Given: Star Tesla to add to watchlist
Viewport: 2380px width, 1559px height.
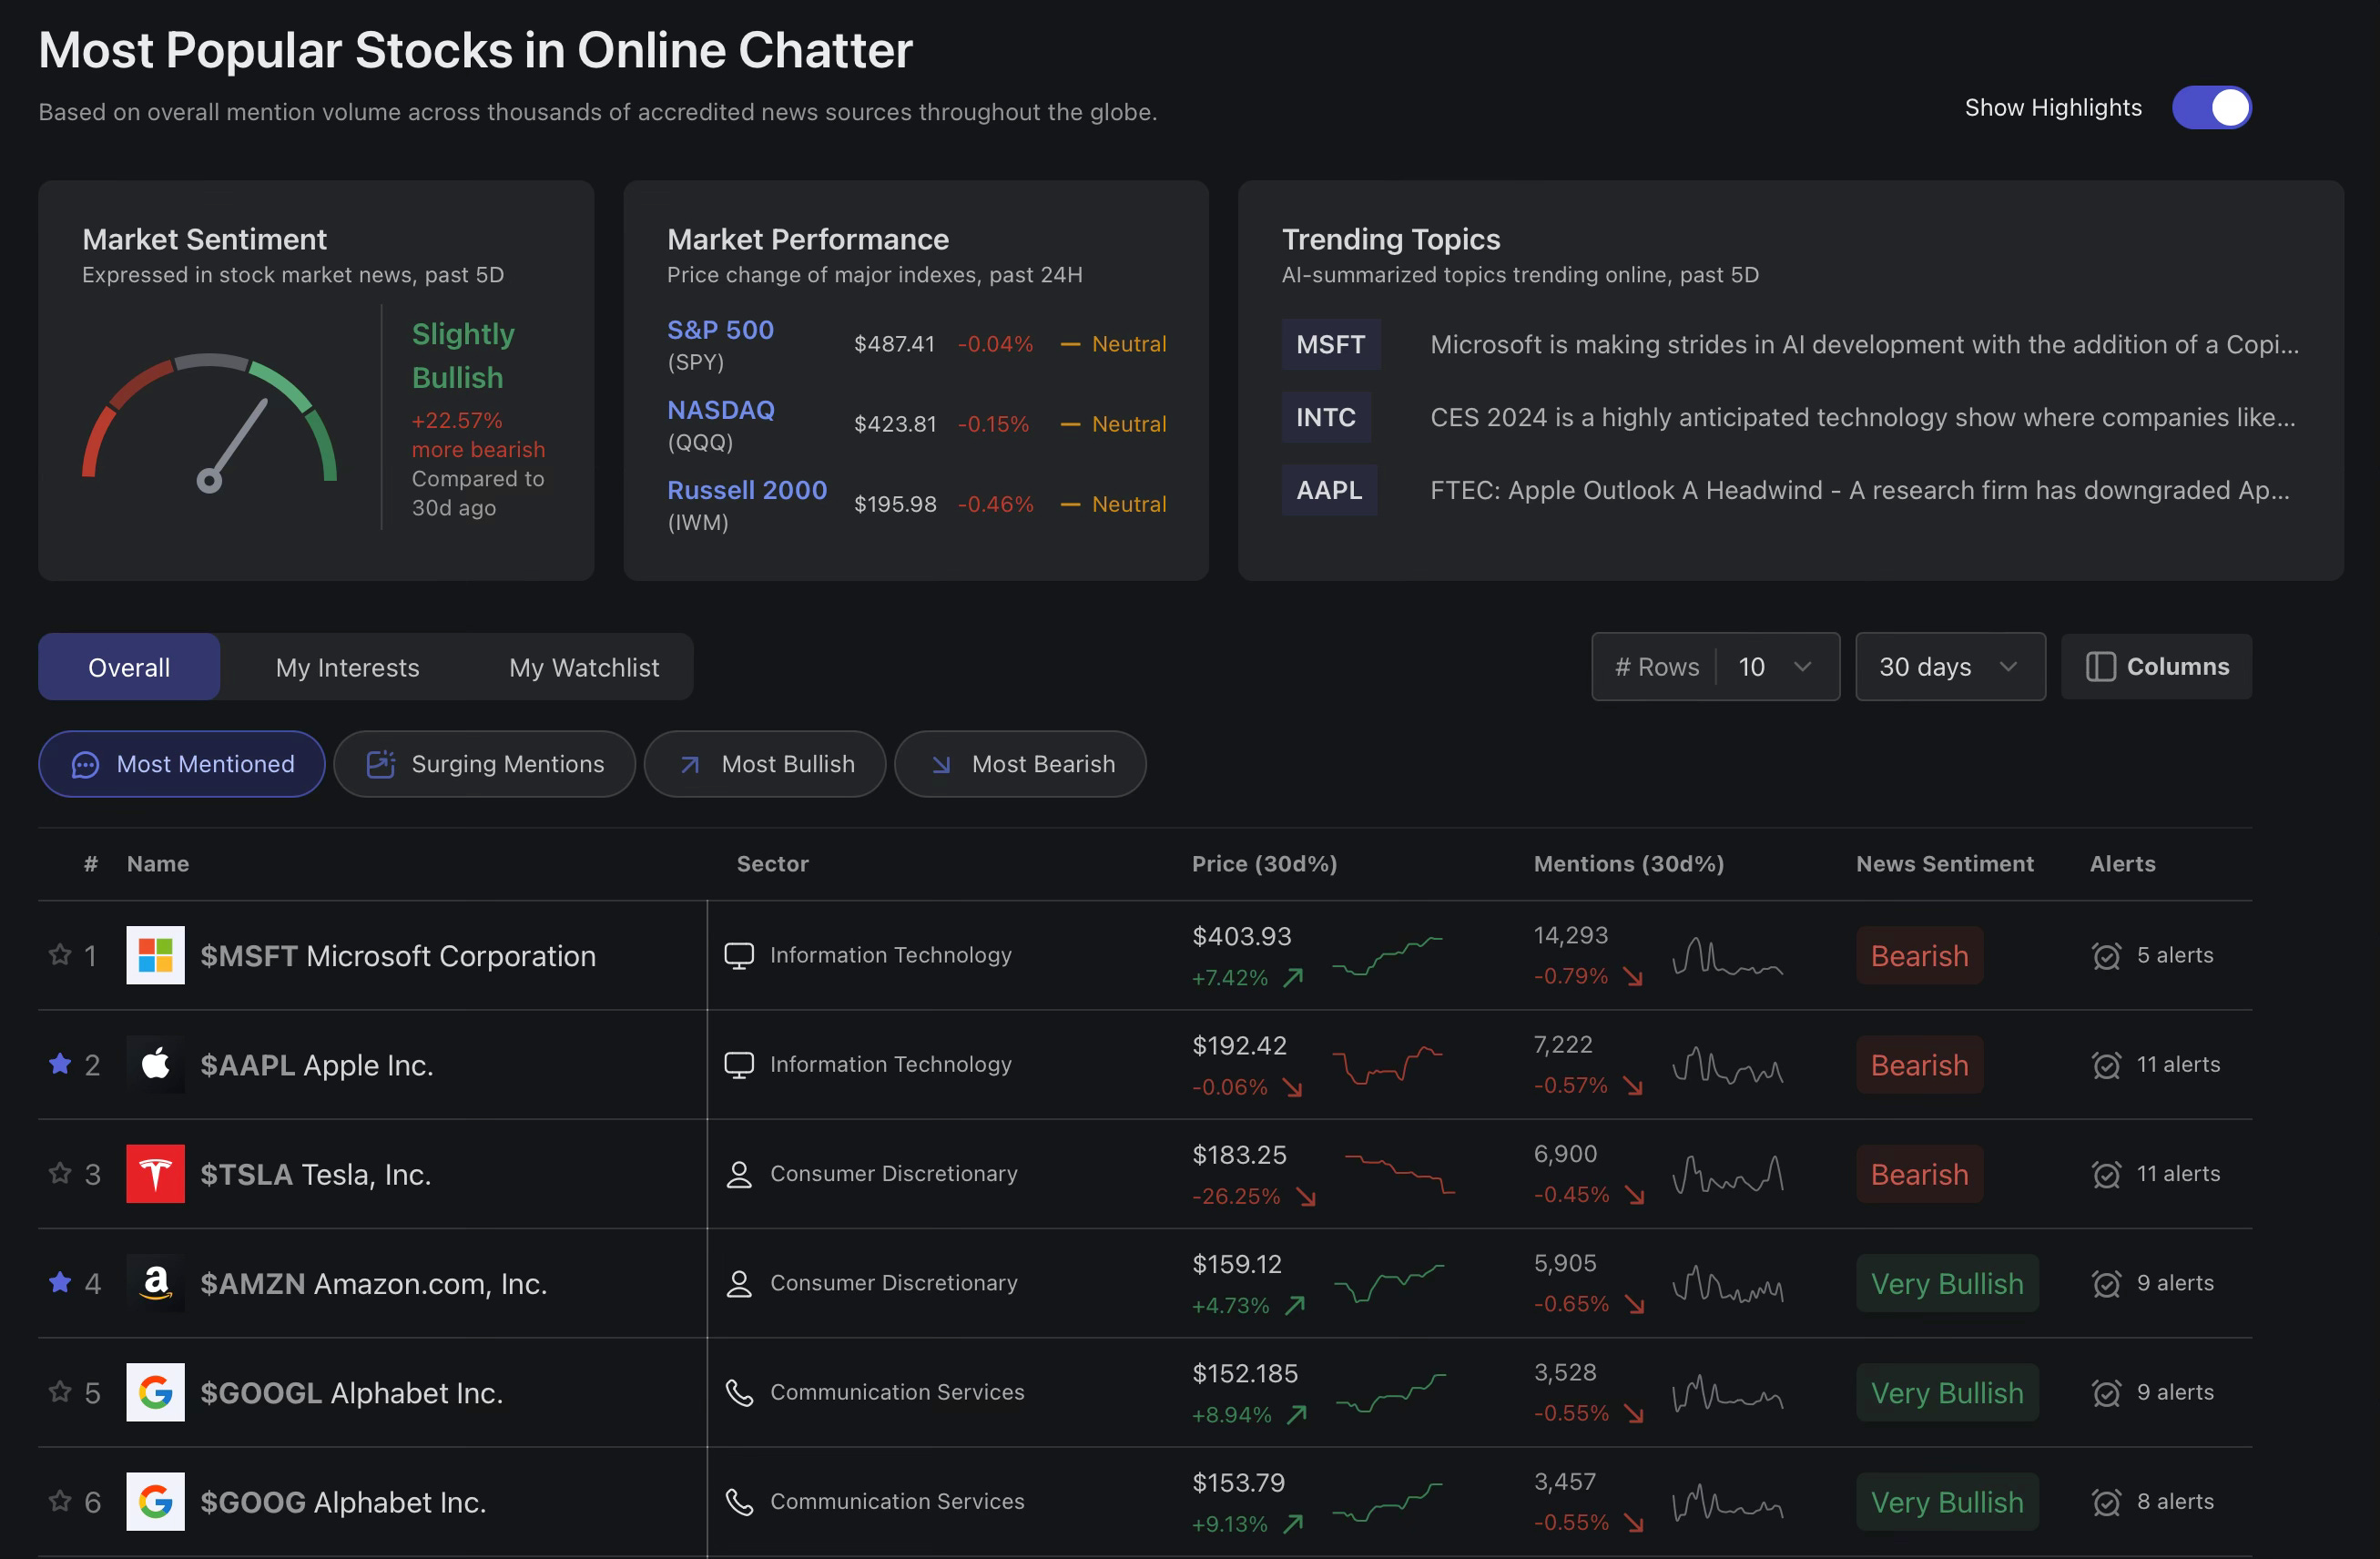Looking at the screenshot, I should click(60, 1172).
